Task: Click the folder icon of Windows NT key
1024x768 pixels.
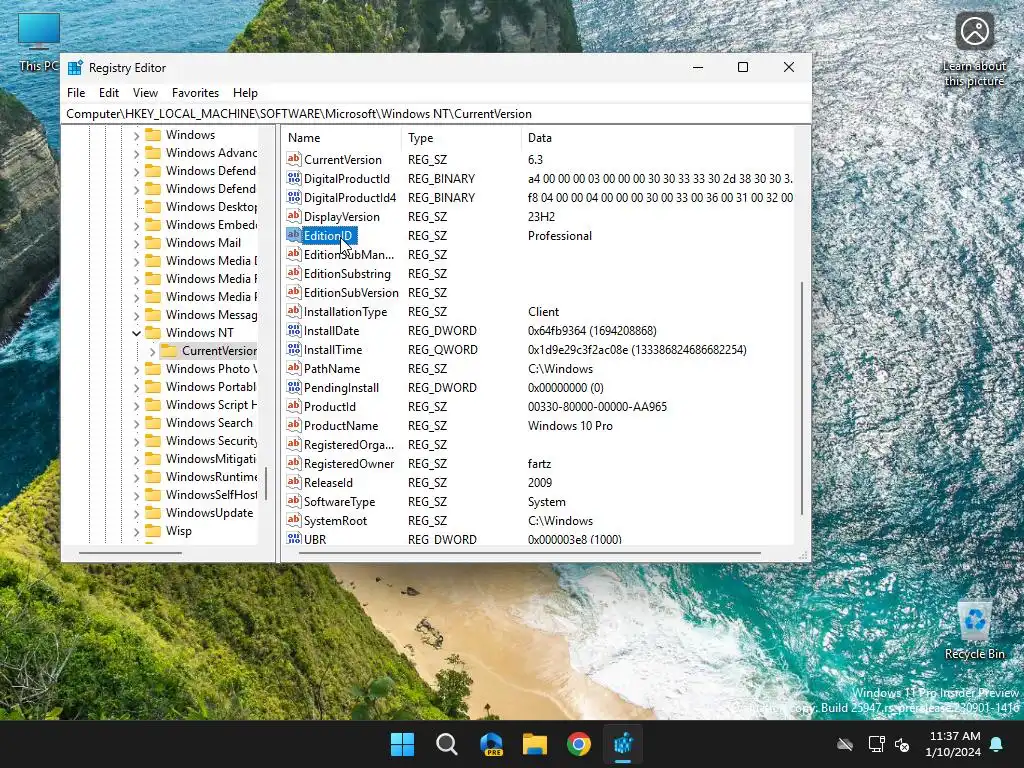Action: coord(153,332)
